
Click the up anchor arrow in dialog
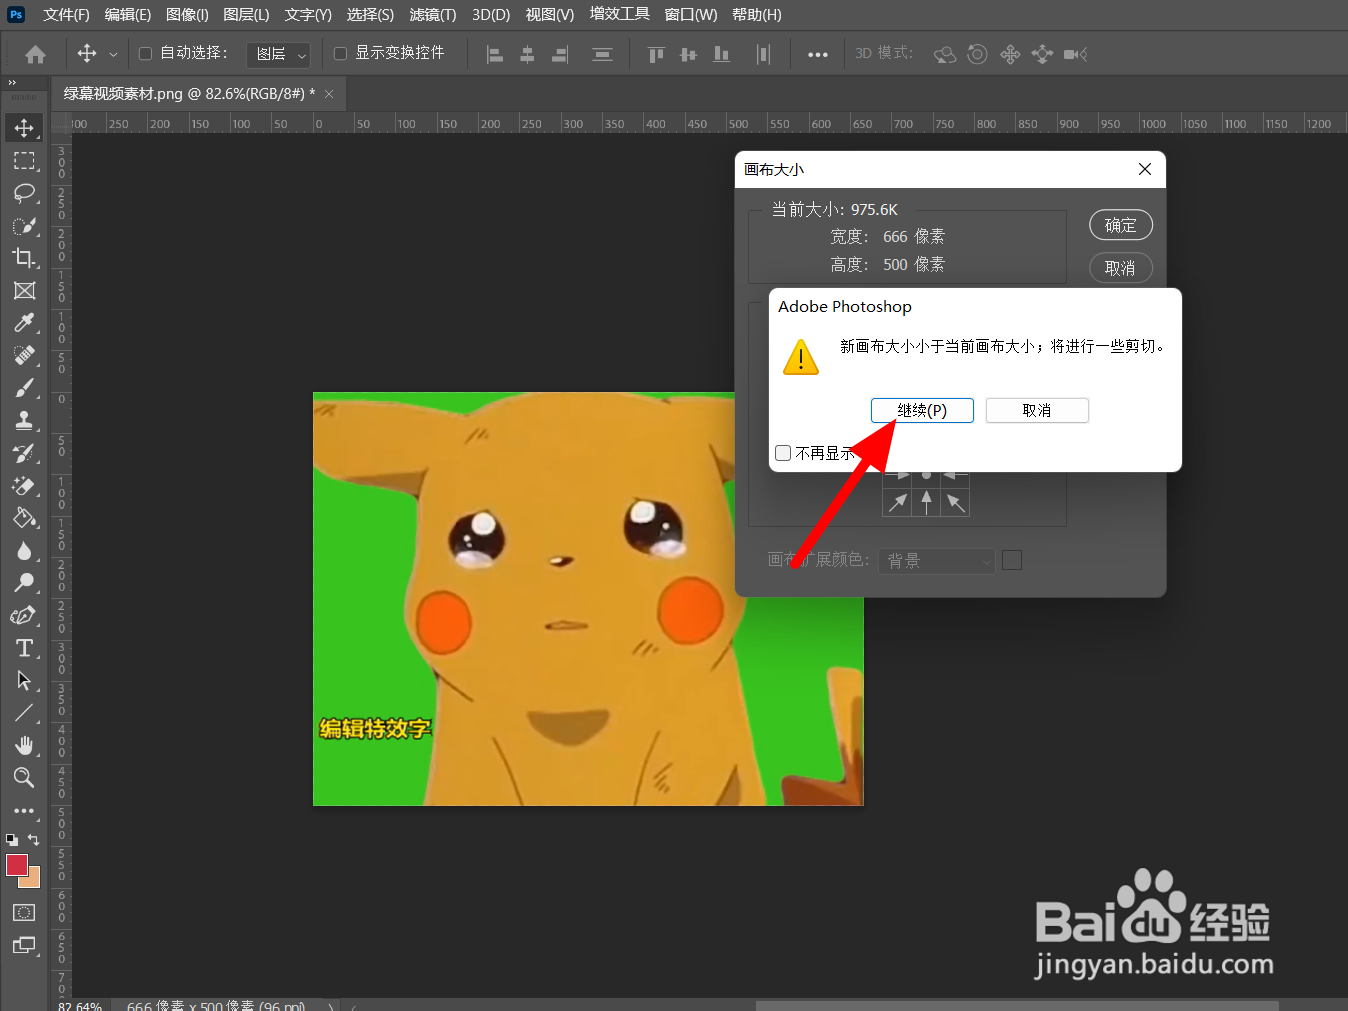tap(926, 502)
